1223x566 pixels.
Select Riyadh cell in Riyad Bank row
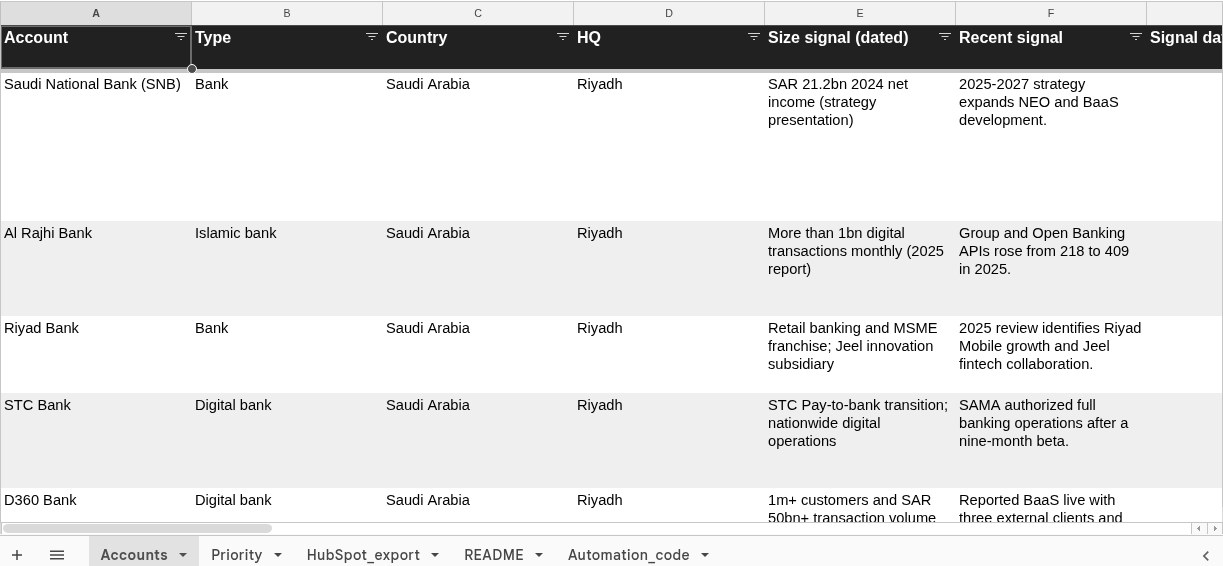click(669, 355)
